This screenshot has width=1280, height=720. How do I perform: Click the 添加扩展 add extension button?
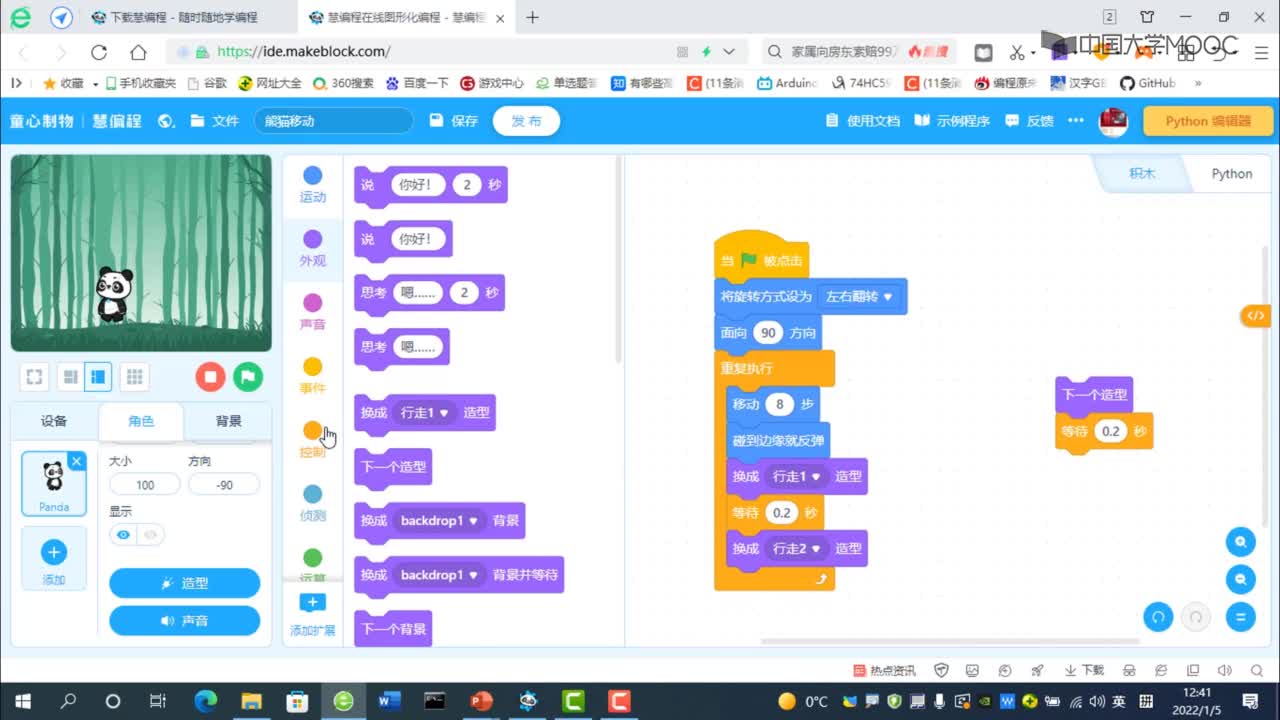(313, 614)
